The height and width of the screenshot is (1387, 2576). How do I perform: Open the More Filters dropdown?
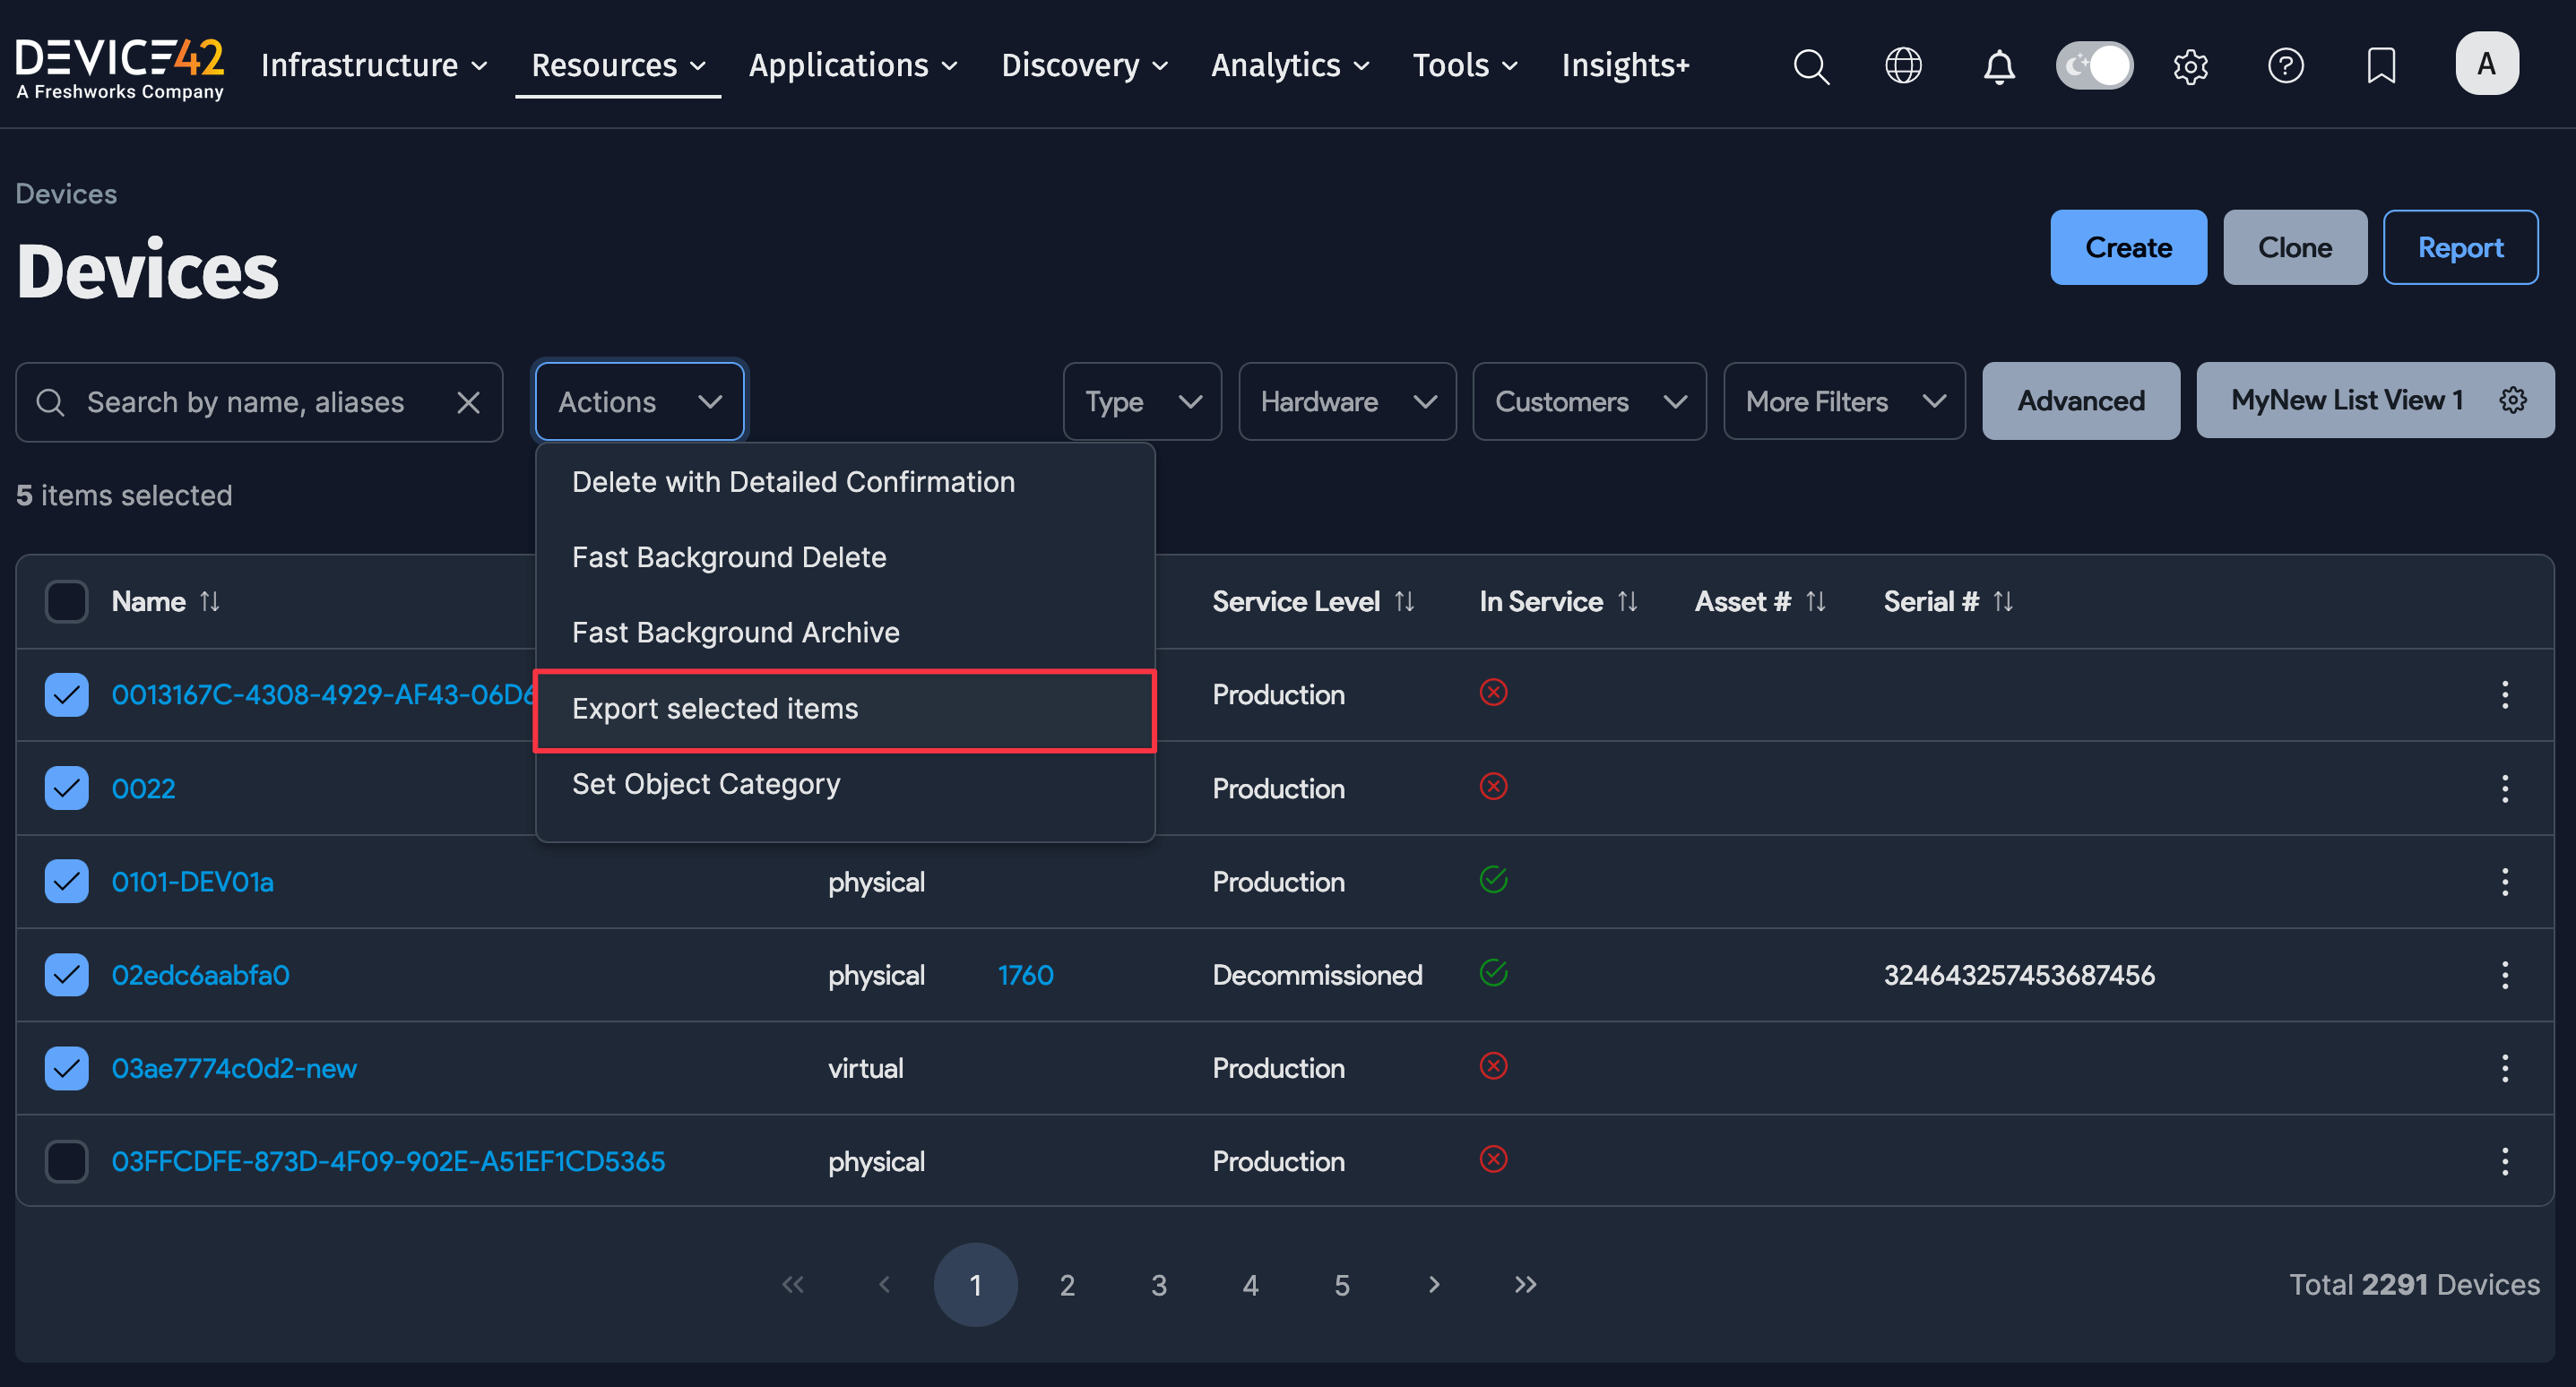pos(1844,401)
